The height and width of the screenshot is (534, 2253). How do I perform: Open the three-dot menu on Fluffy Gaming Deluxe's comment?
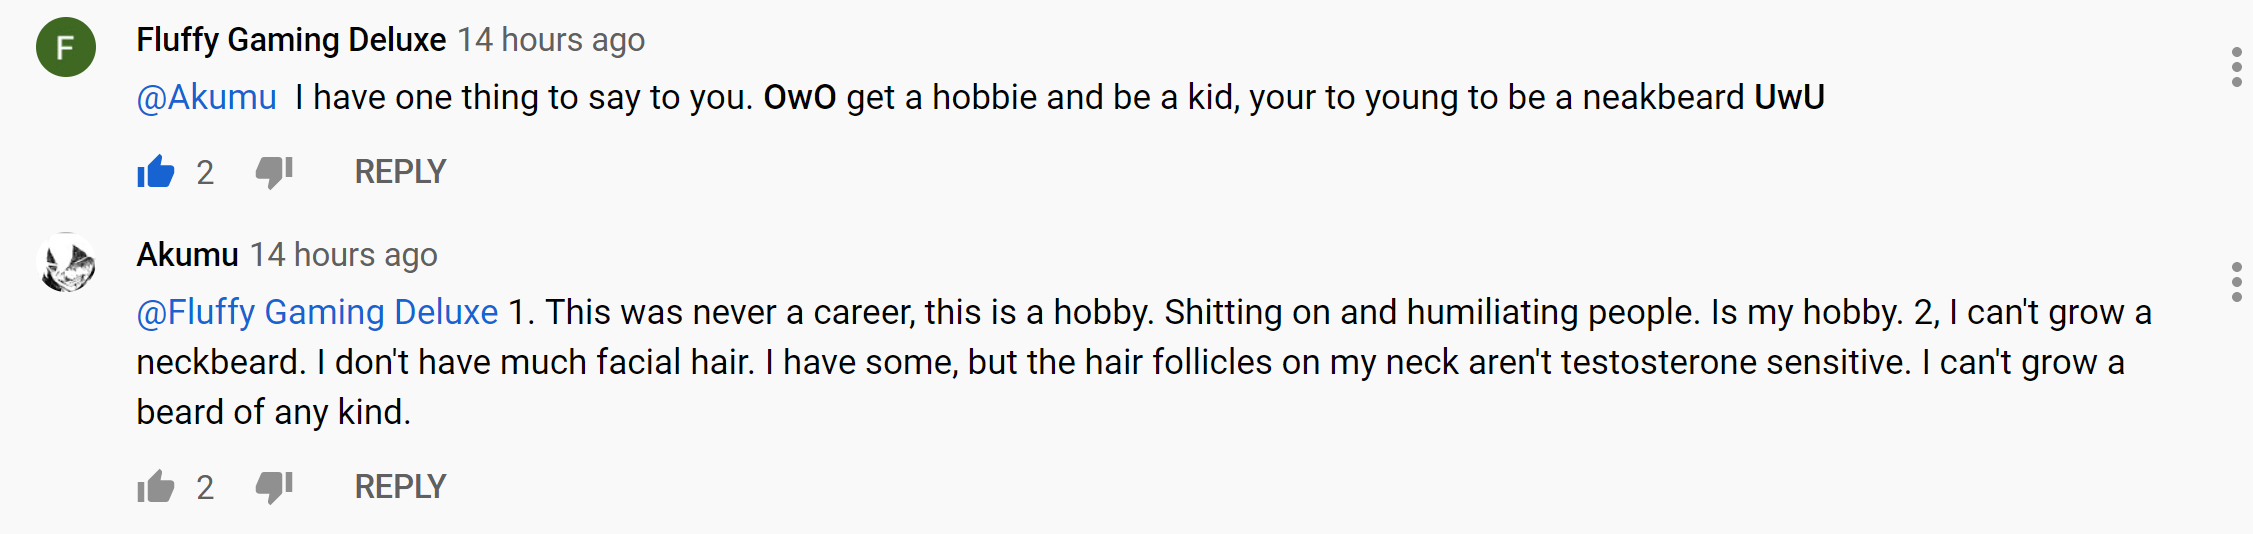(x=2237, y=67)
